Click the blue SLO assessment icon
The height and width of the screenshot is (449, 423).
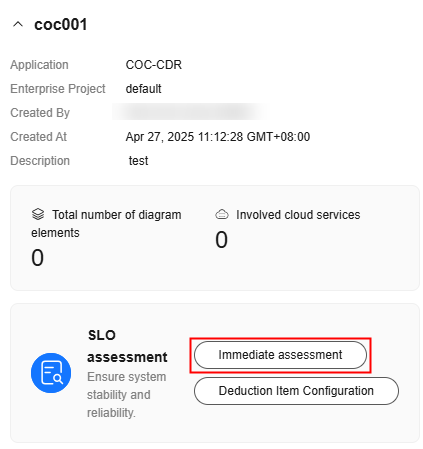[x=51, y=373]
